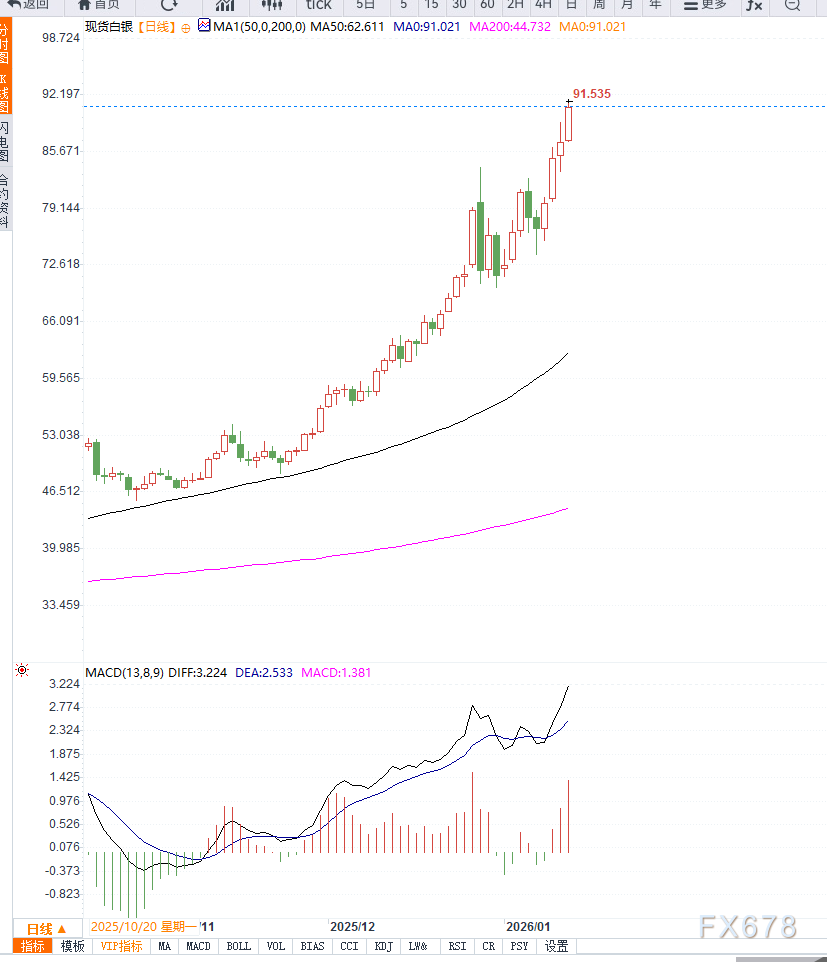Viewport: 827px width, 962px height.
Task: Open the 60 minute timeframe
Action: pos(487,5)
